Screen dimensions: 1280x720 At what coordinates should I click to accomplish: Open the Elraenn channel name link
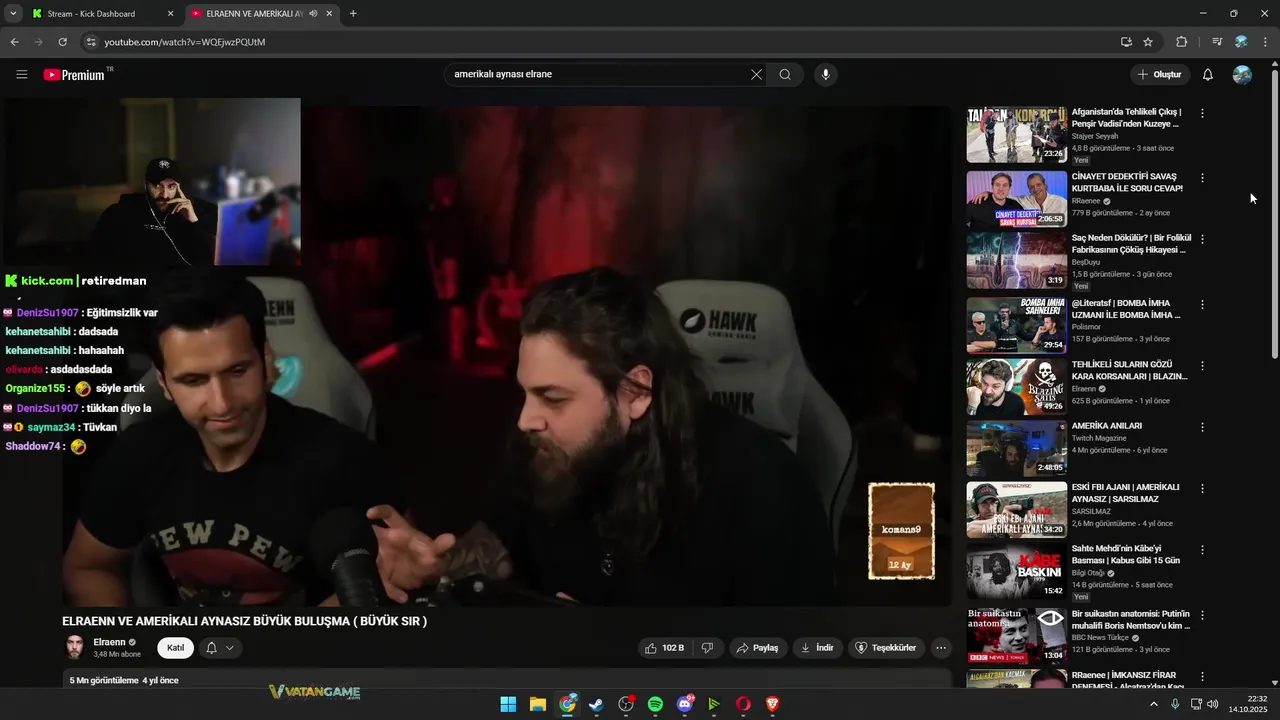click(x=109, y=642)
